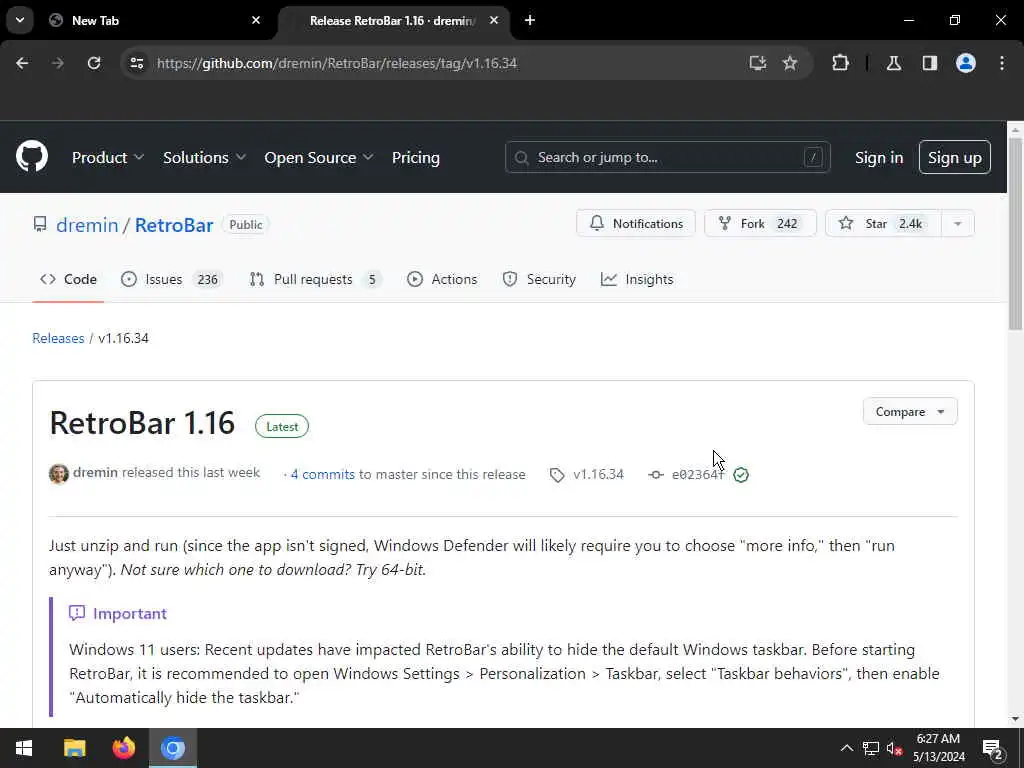Bookmark this page with the star icon
This screenshot has height=768, width=1024.
click(x=790, y=63)
